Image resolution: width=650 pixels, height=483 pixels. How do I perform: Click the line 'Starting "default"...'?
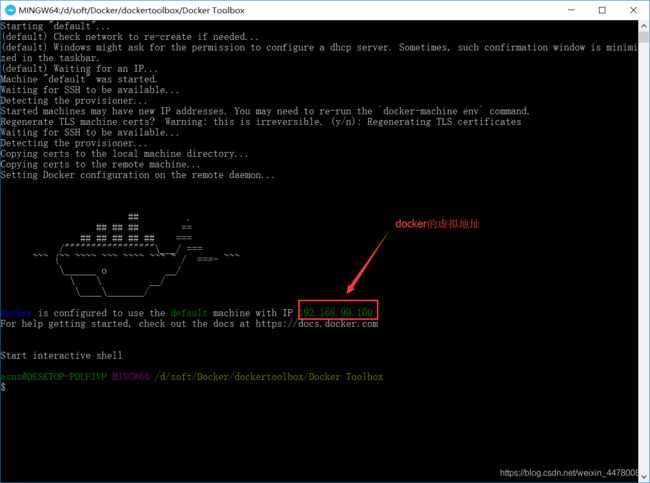[55, 26]
